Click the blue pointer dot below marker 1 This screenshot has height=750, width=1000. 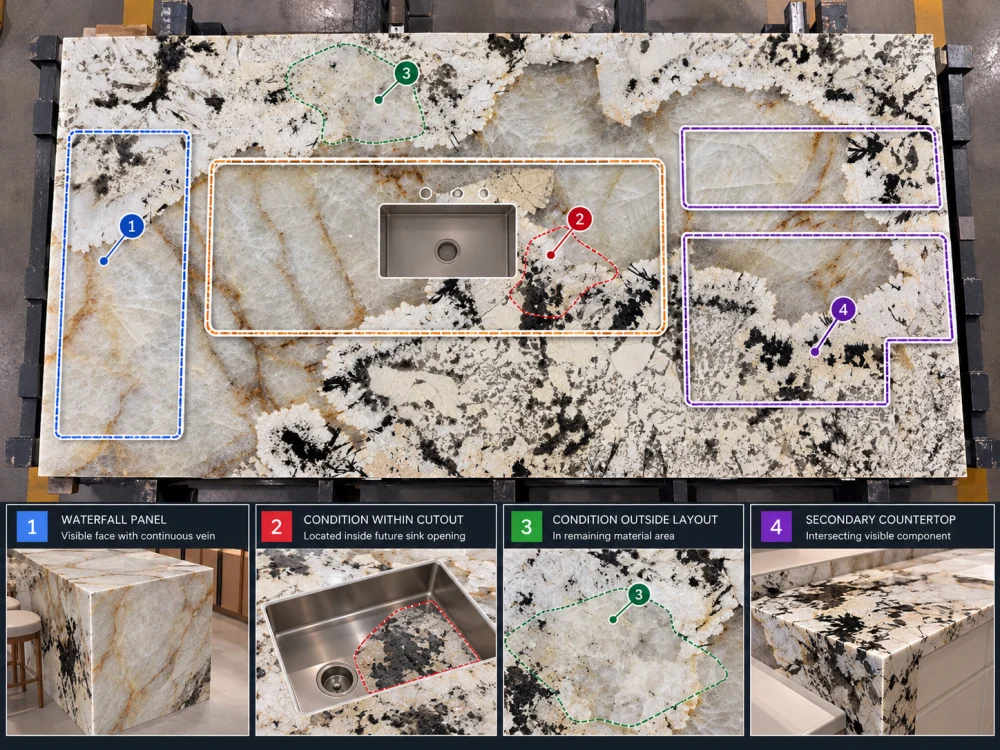[103, 261]
